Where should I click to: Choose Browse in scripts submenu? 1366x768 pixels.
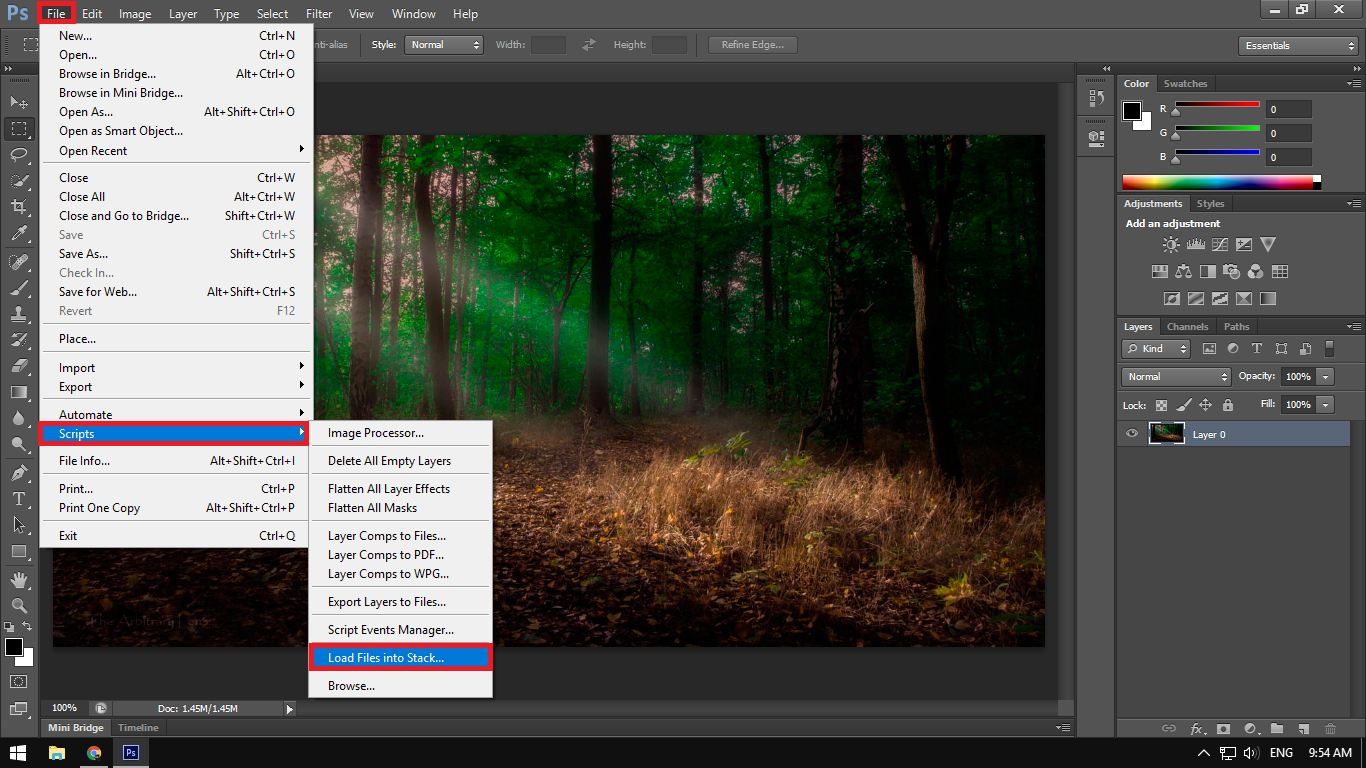tap(400, 686)
